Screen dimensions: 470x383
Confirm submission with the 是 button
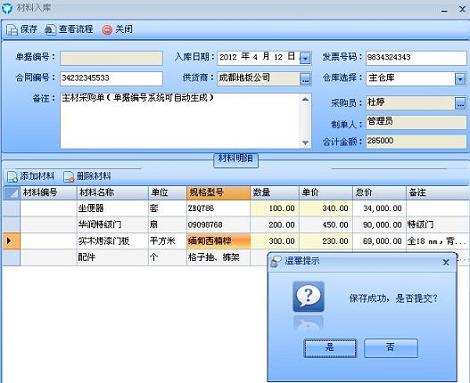click(330, 348)
